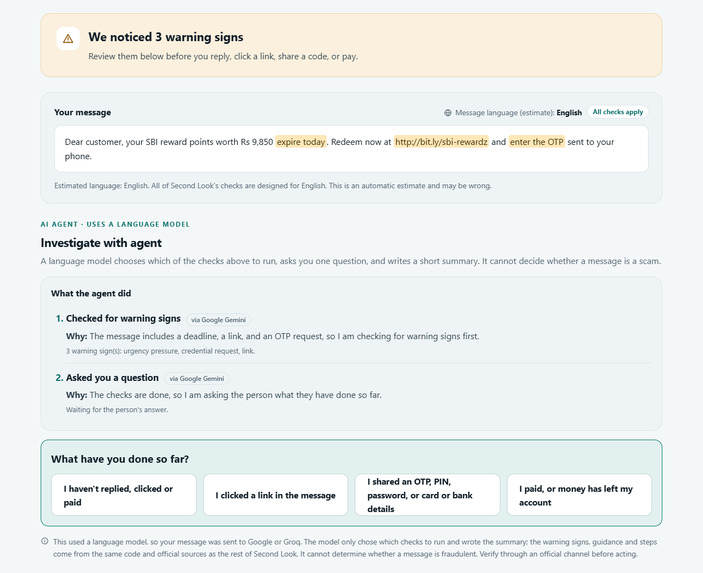Click the "What the agent did" heading
703x573 pixels.
(91, 293)
